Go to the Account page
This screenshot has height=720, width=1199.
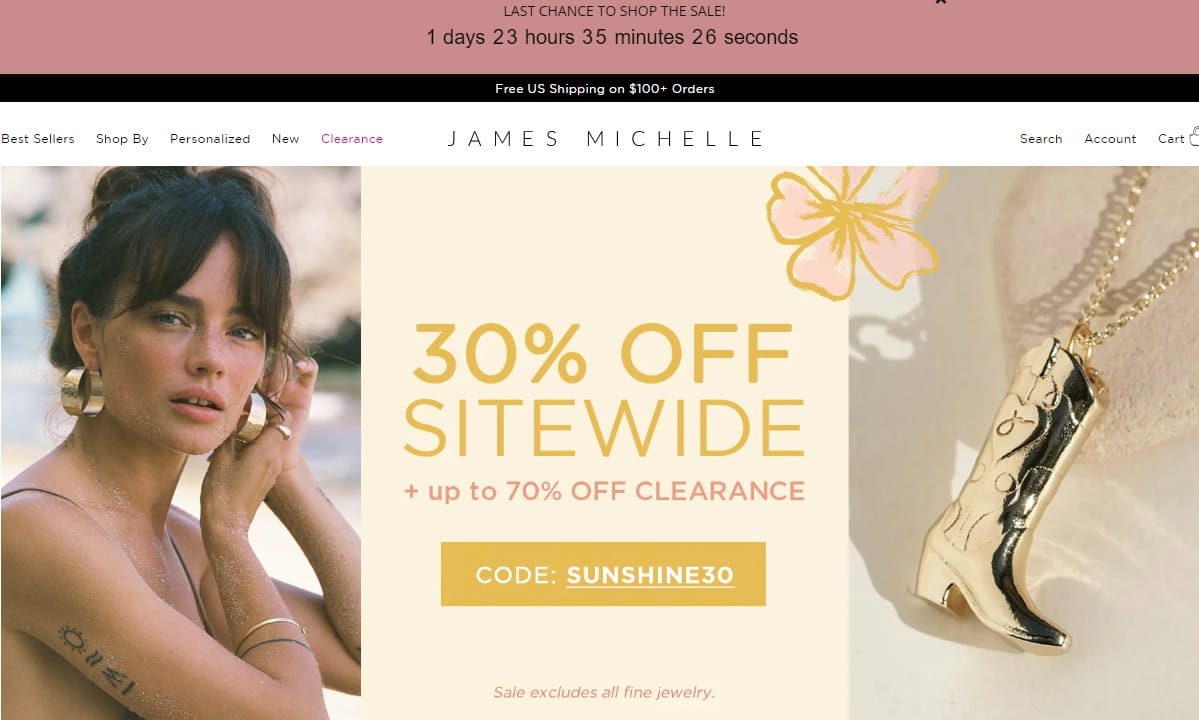pos(1110,139)
